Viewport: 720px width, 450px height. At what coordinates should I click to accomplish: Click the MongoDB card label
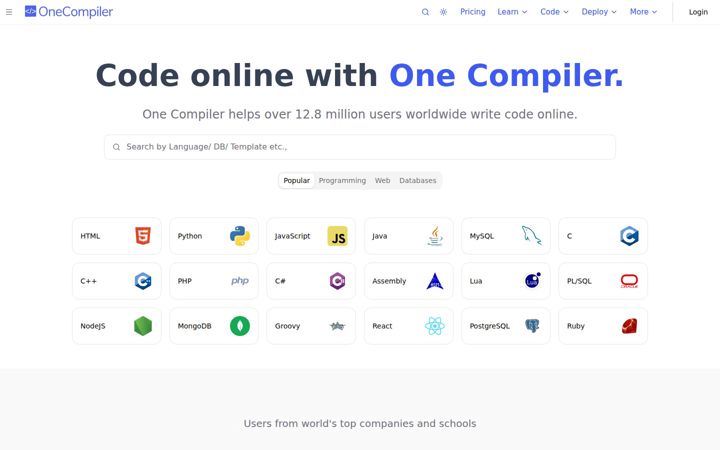[x=194, y=326]
